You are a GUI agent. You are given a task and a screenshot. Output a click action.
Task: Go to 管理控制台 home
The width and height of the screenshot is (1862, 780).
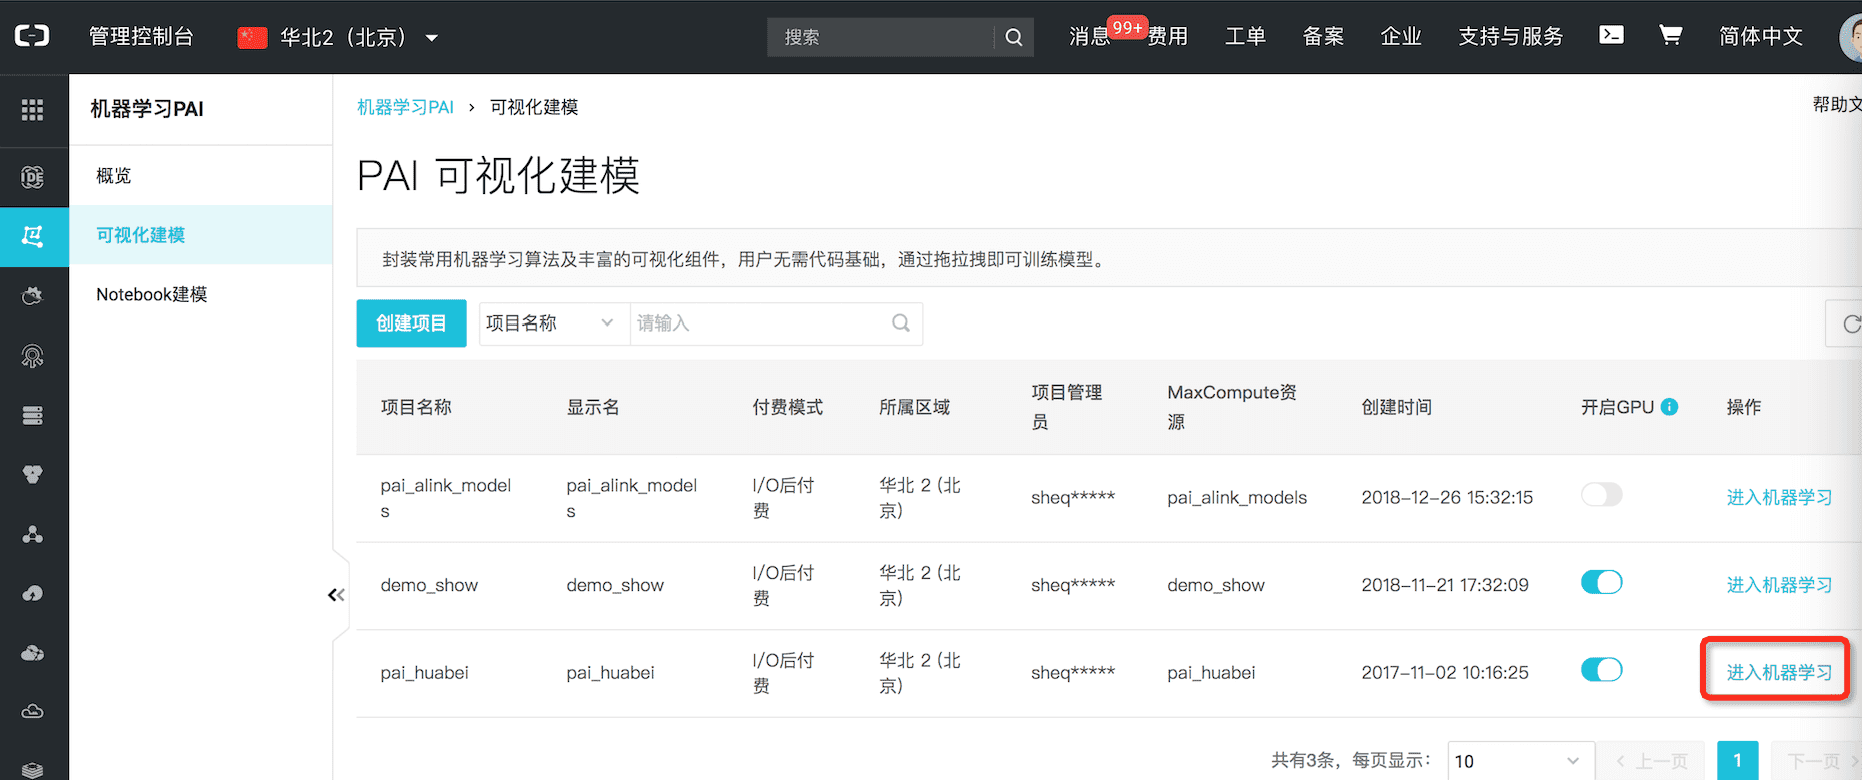click(141, 36)
